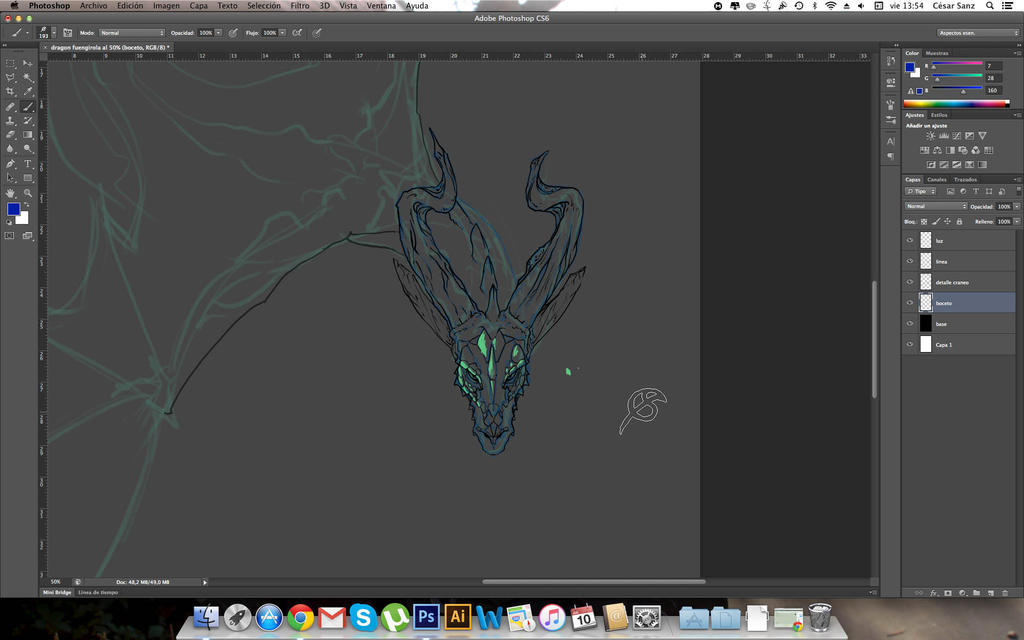The width and height of the screenshot is (1024, 640).
Task: Open the layer blend mode Normal dropdown
Action: click(936, 206)
